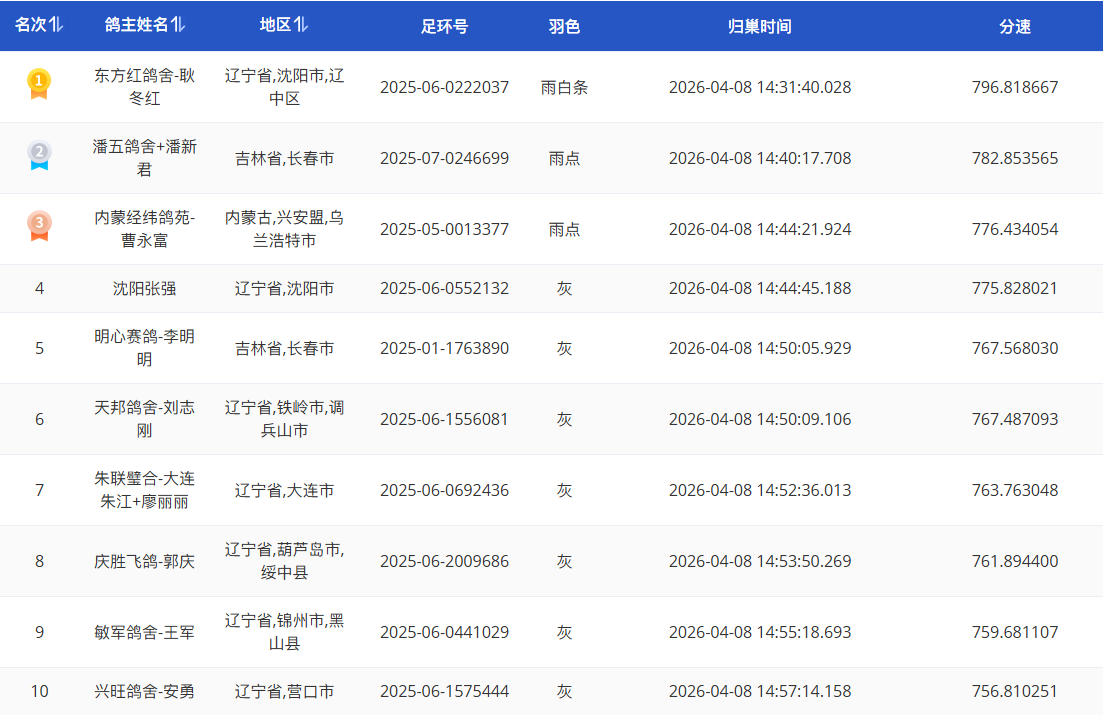
Task: Click the 羽色 column header
Action: click(564, 26)
